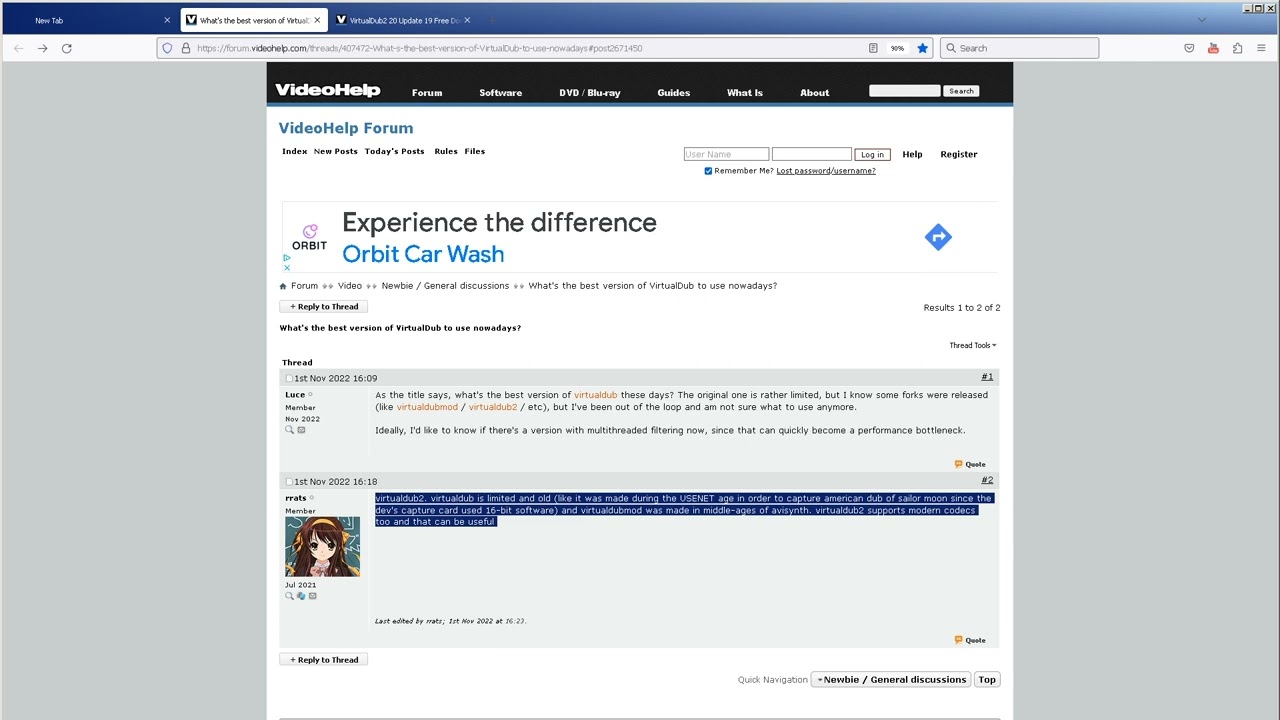The height and width of the screenshot is (720, 1280).
Task: Open the Files link
Action: point(474,152)
